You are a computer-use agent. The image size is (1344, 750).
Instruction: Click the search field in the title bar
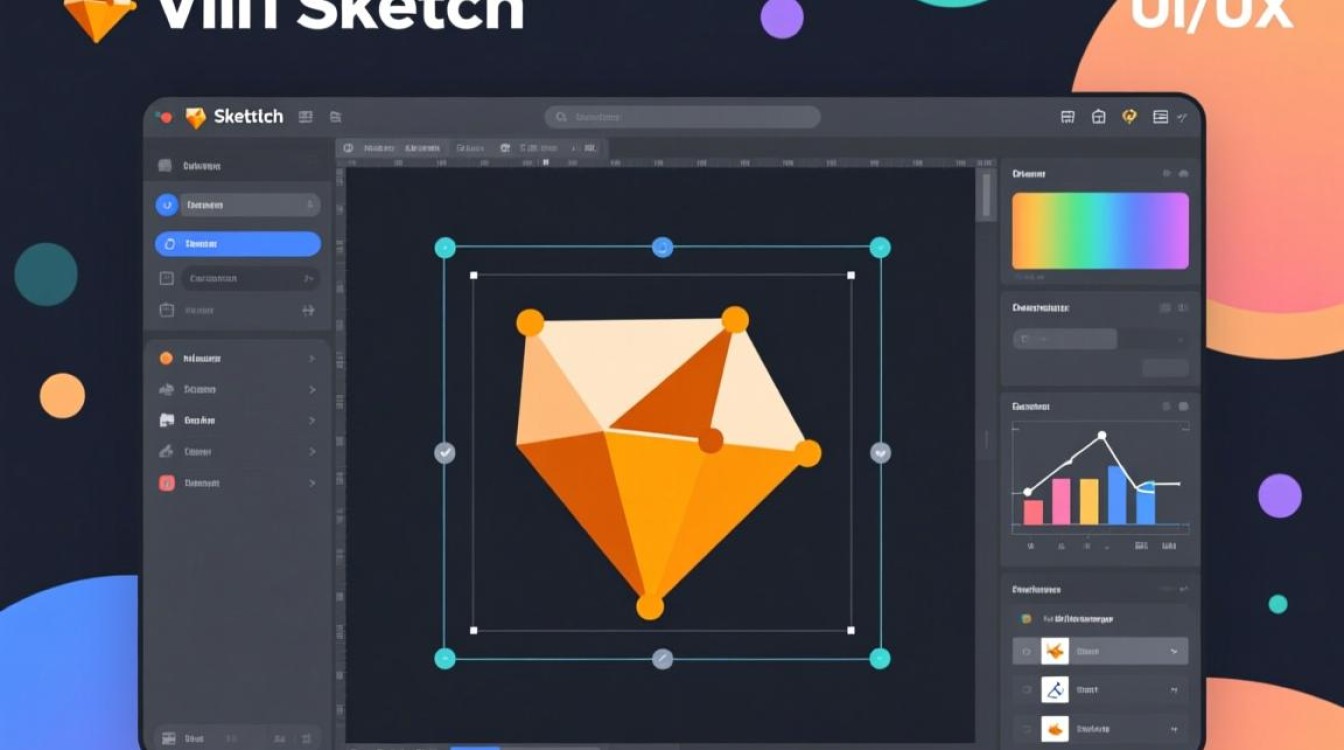point(682,117)
